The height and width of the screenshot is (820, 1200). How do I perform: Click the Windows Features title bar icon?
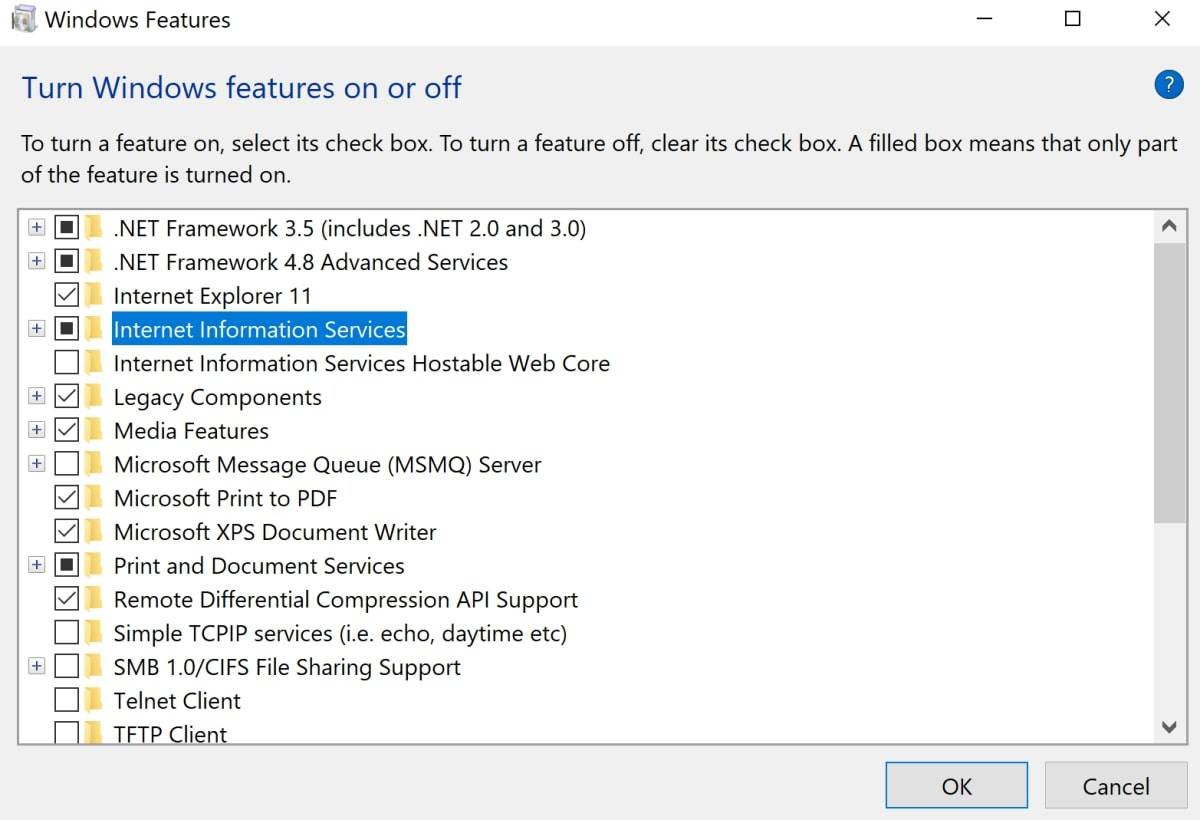(24, 19)
